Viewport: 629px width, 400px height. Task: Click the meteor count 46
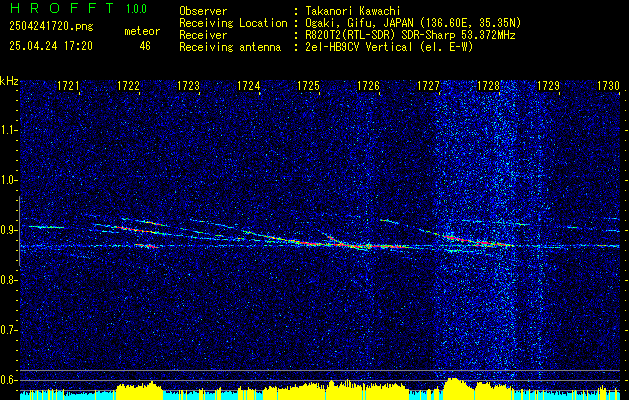145,46
